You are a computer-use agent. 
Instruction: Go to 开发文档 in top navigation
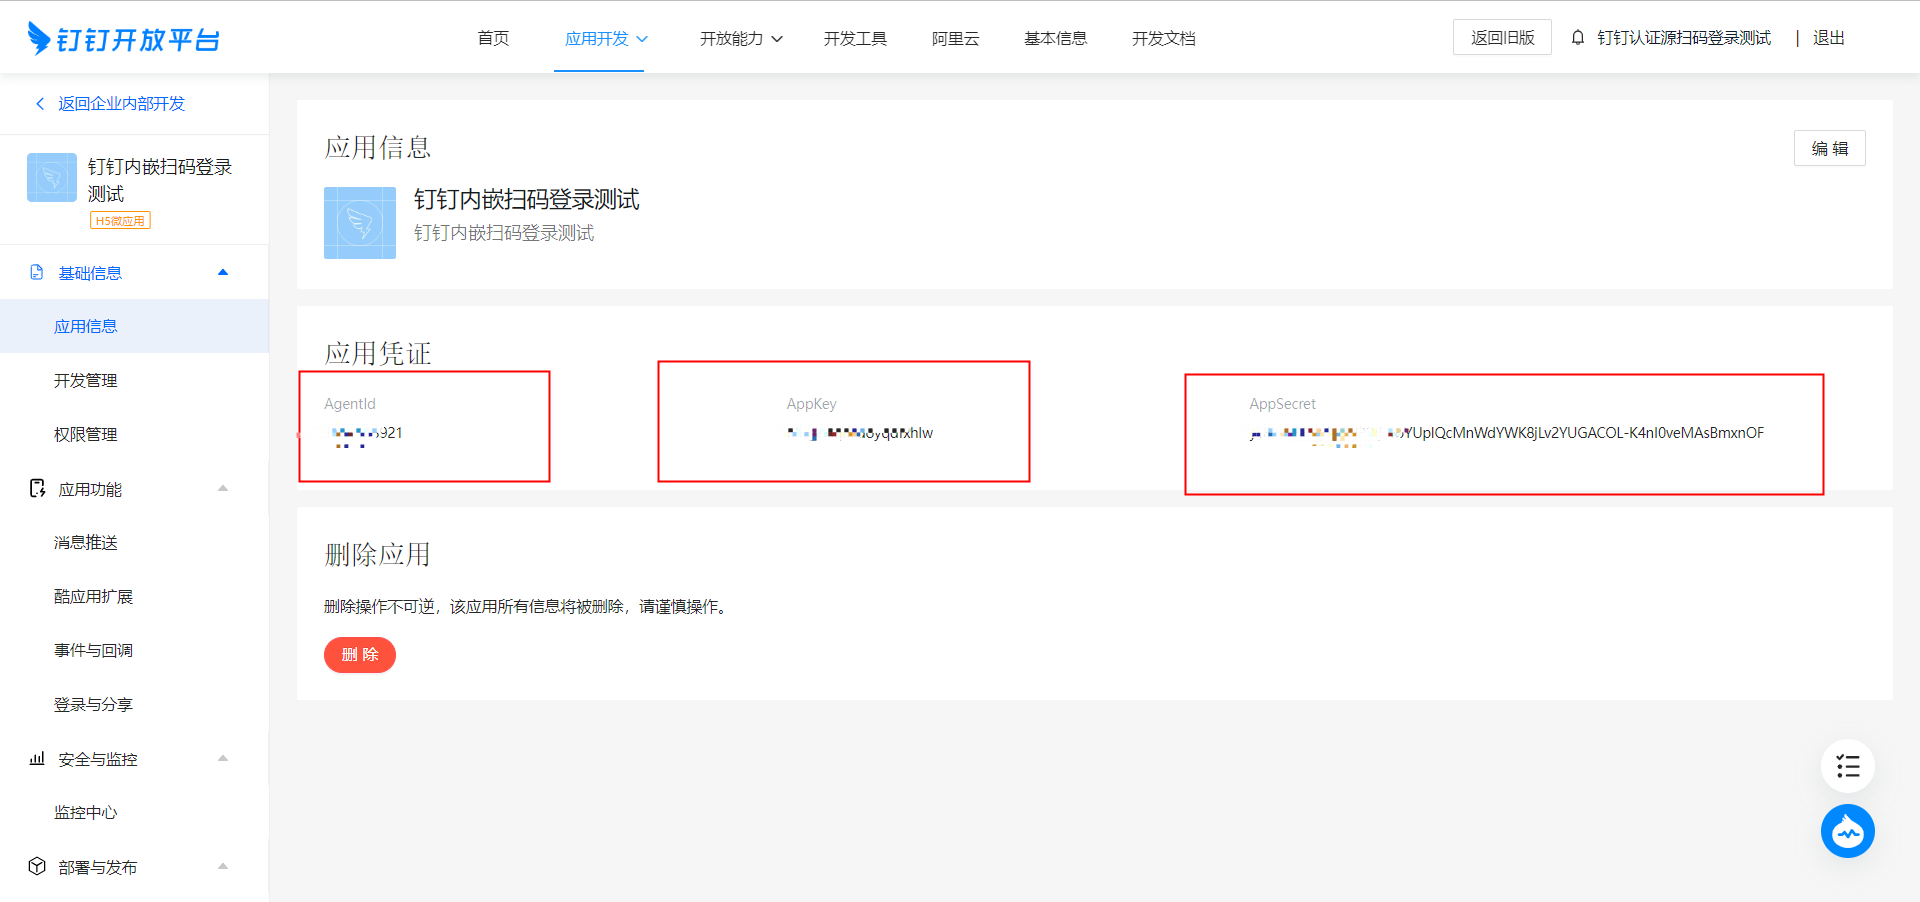tap(1163, 39)
